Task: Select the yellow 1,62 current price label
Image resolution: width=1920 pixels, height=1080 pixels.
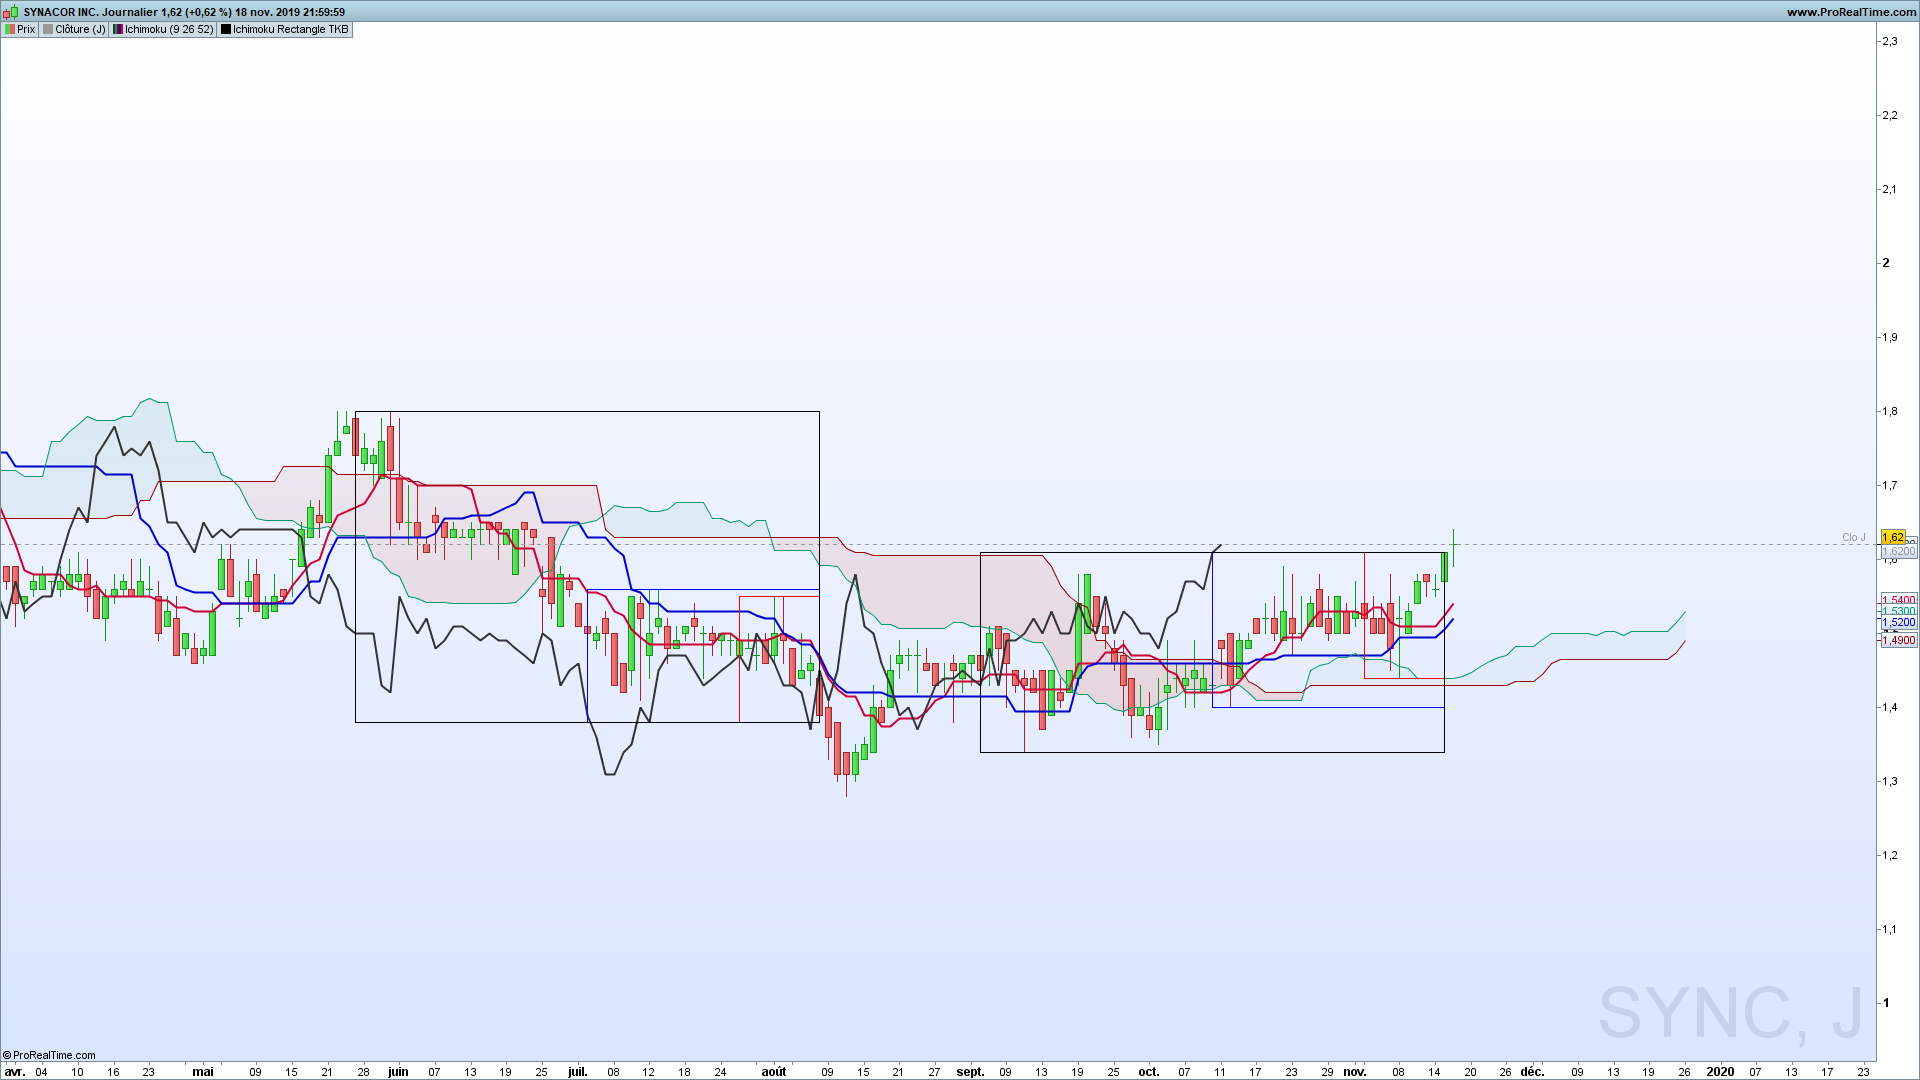Action: [1893, 537]
